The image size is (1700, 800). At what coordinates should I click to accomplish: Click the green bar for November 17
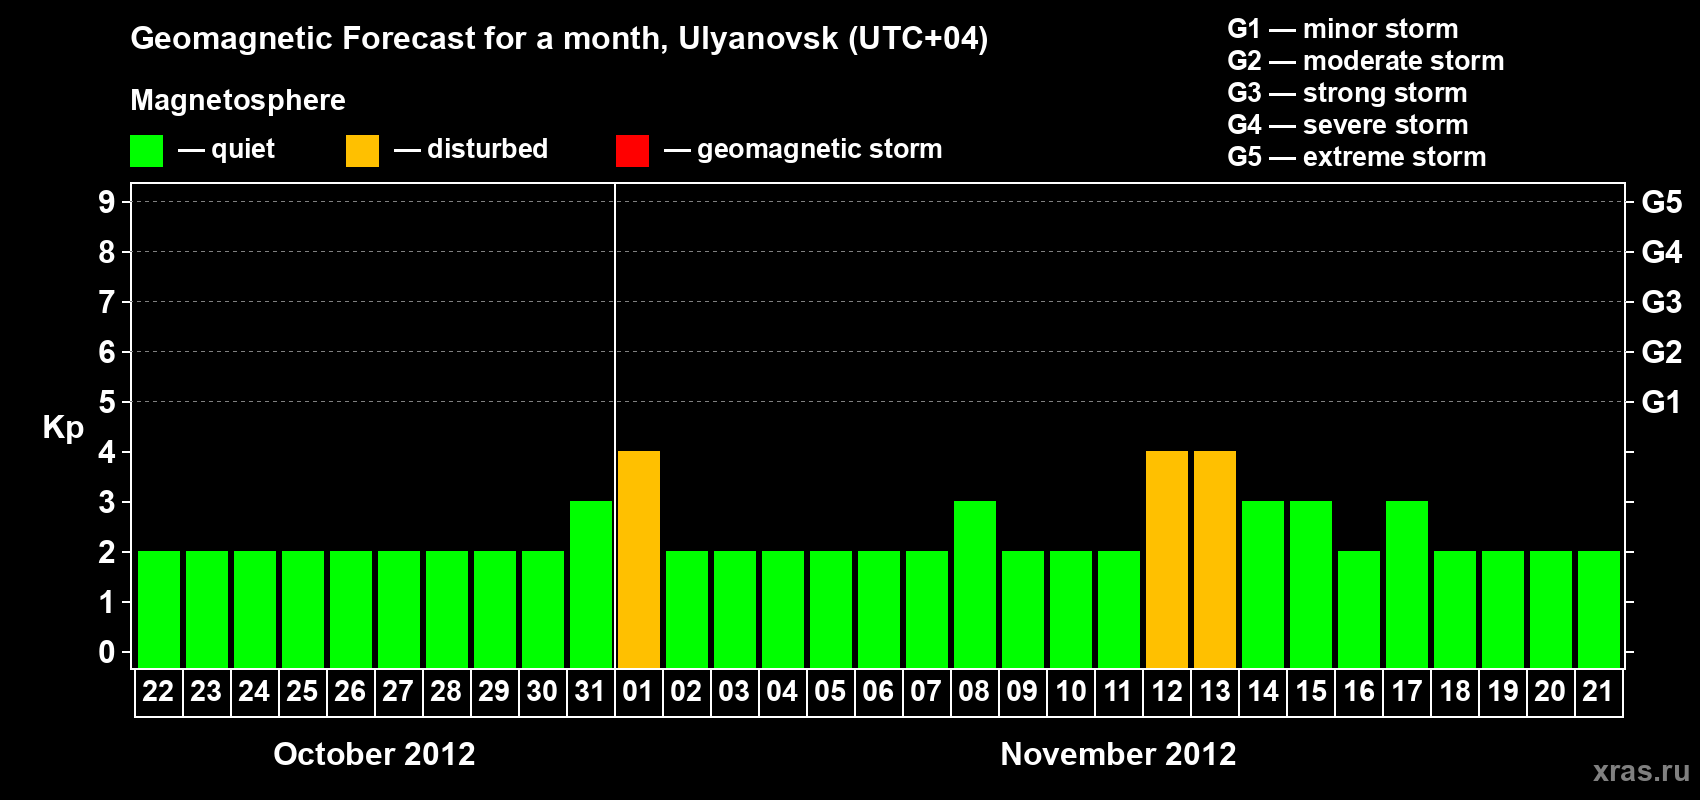pos(1407,584)
